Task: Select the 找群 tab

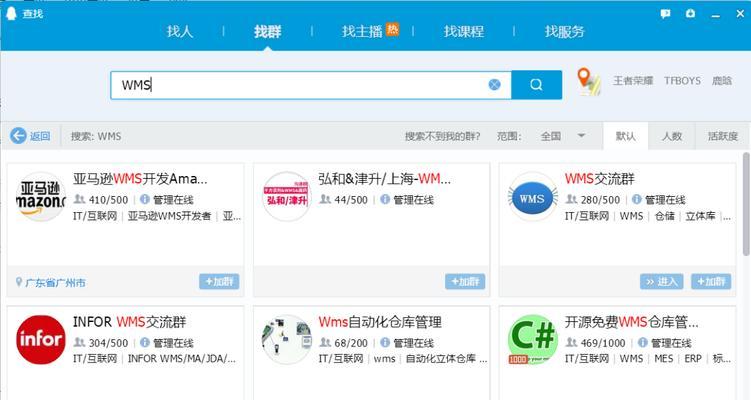Action: pos(267,32)
